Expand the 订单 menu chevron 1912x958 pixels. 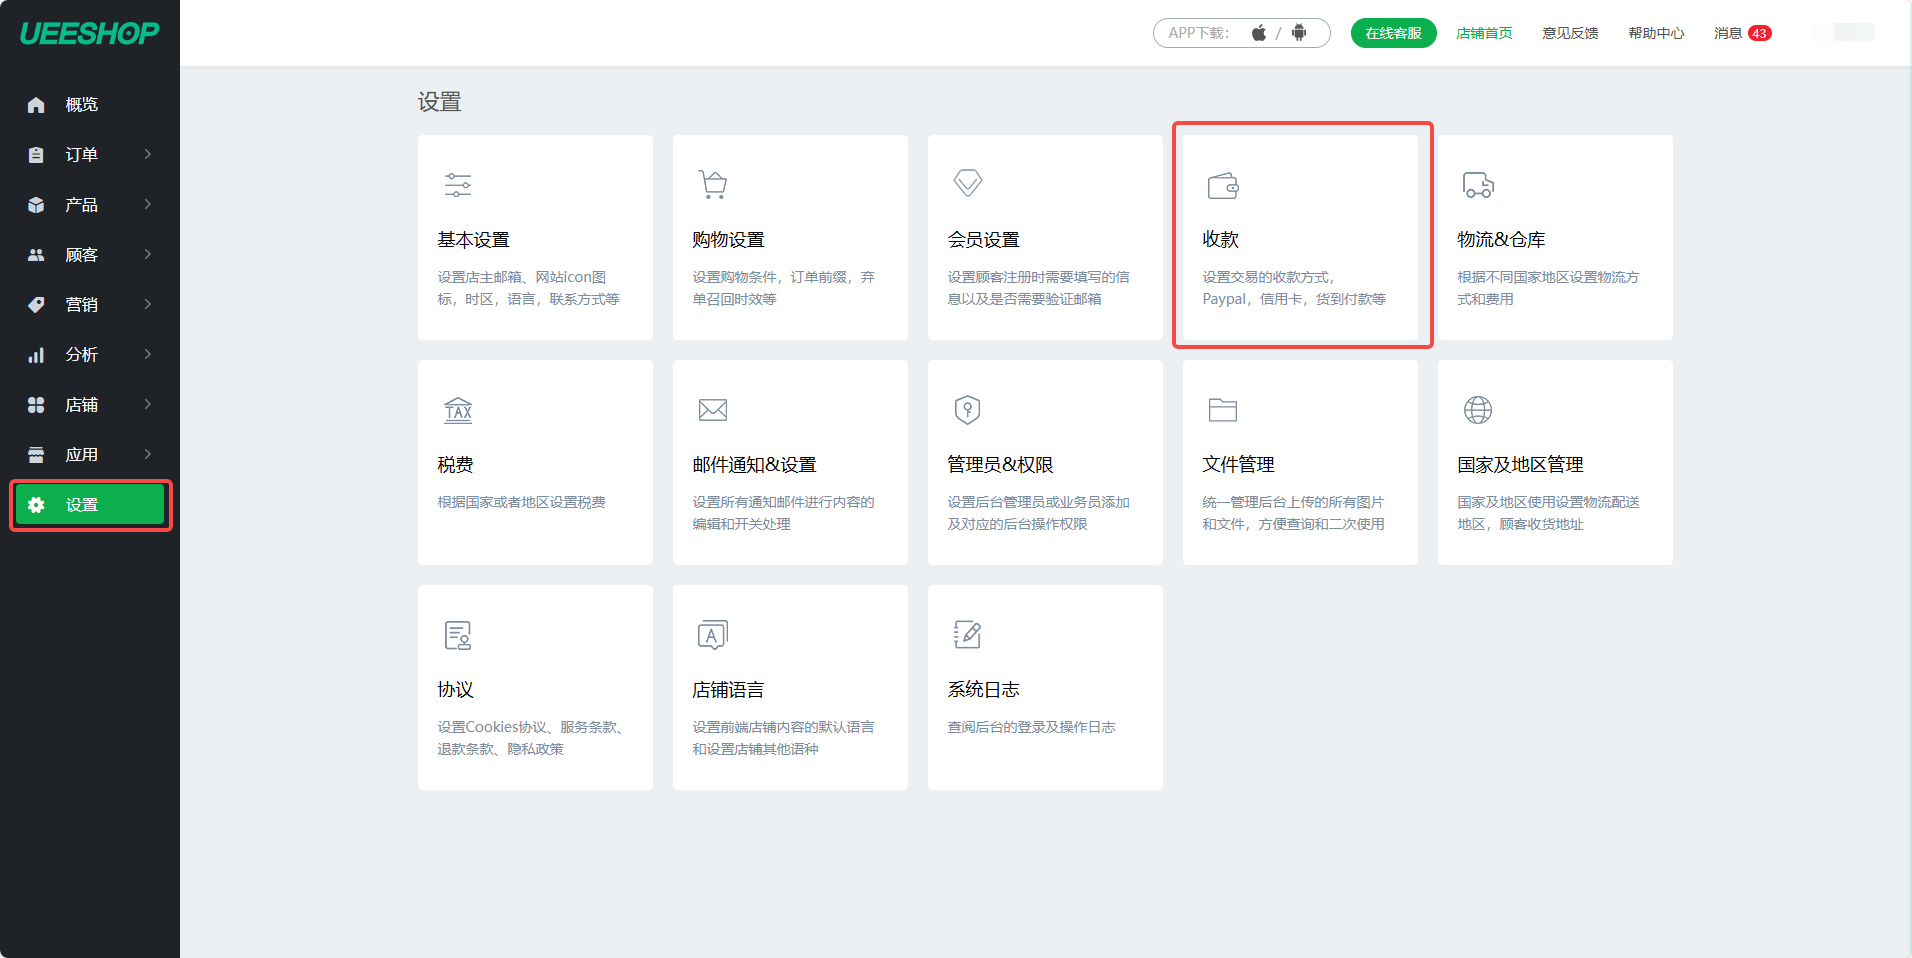[148, 154]
